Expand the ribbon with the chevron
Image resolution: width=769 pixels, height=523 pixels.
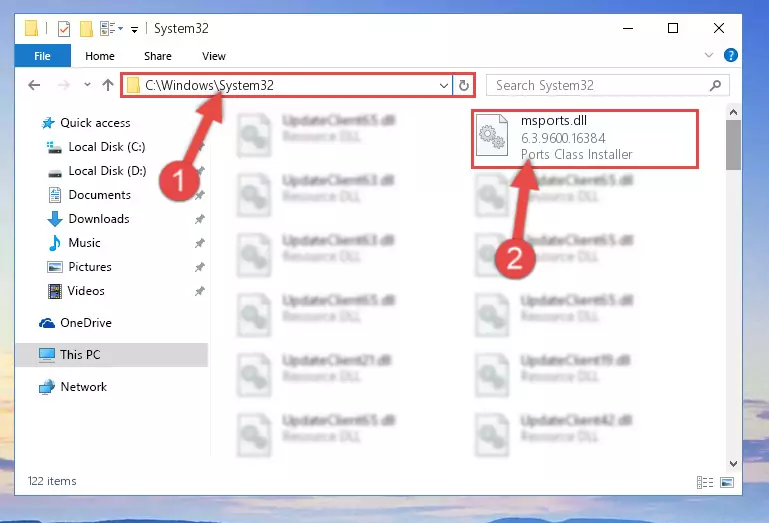tap(709, 55)
